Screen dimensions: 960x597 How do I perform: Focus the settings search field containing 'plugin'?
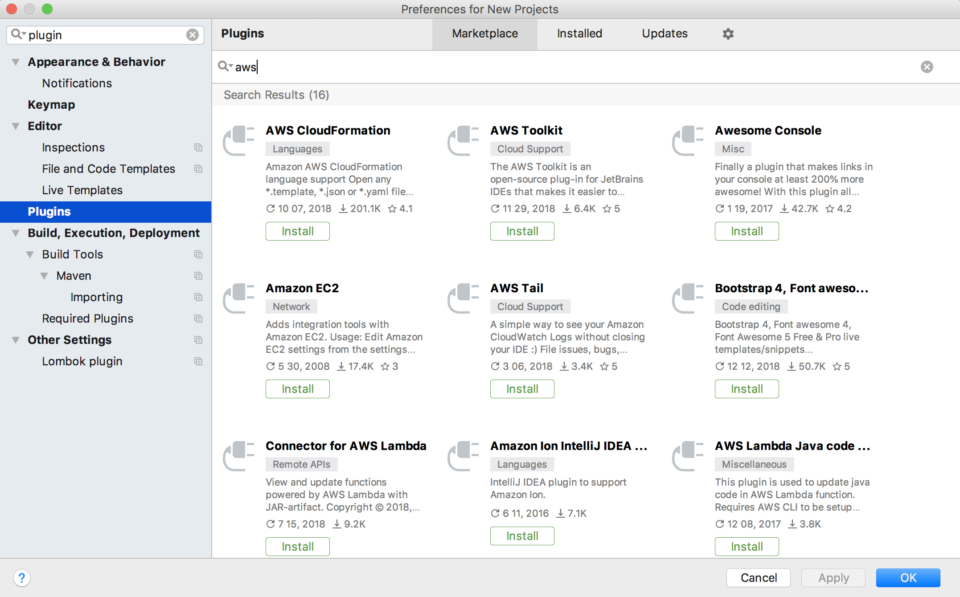[105, 35]
